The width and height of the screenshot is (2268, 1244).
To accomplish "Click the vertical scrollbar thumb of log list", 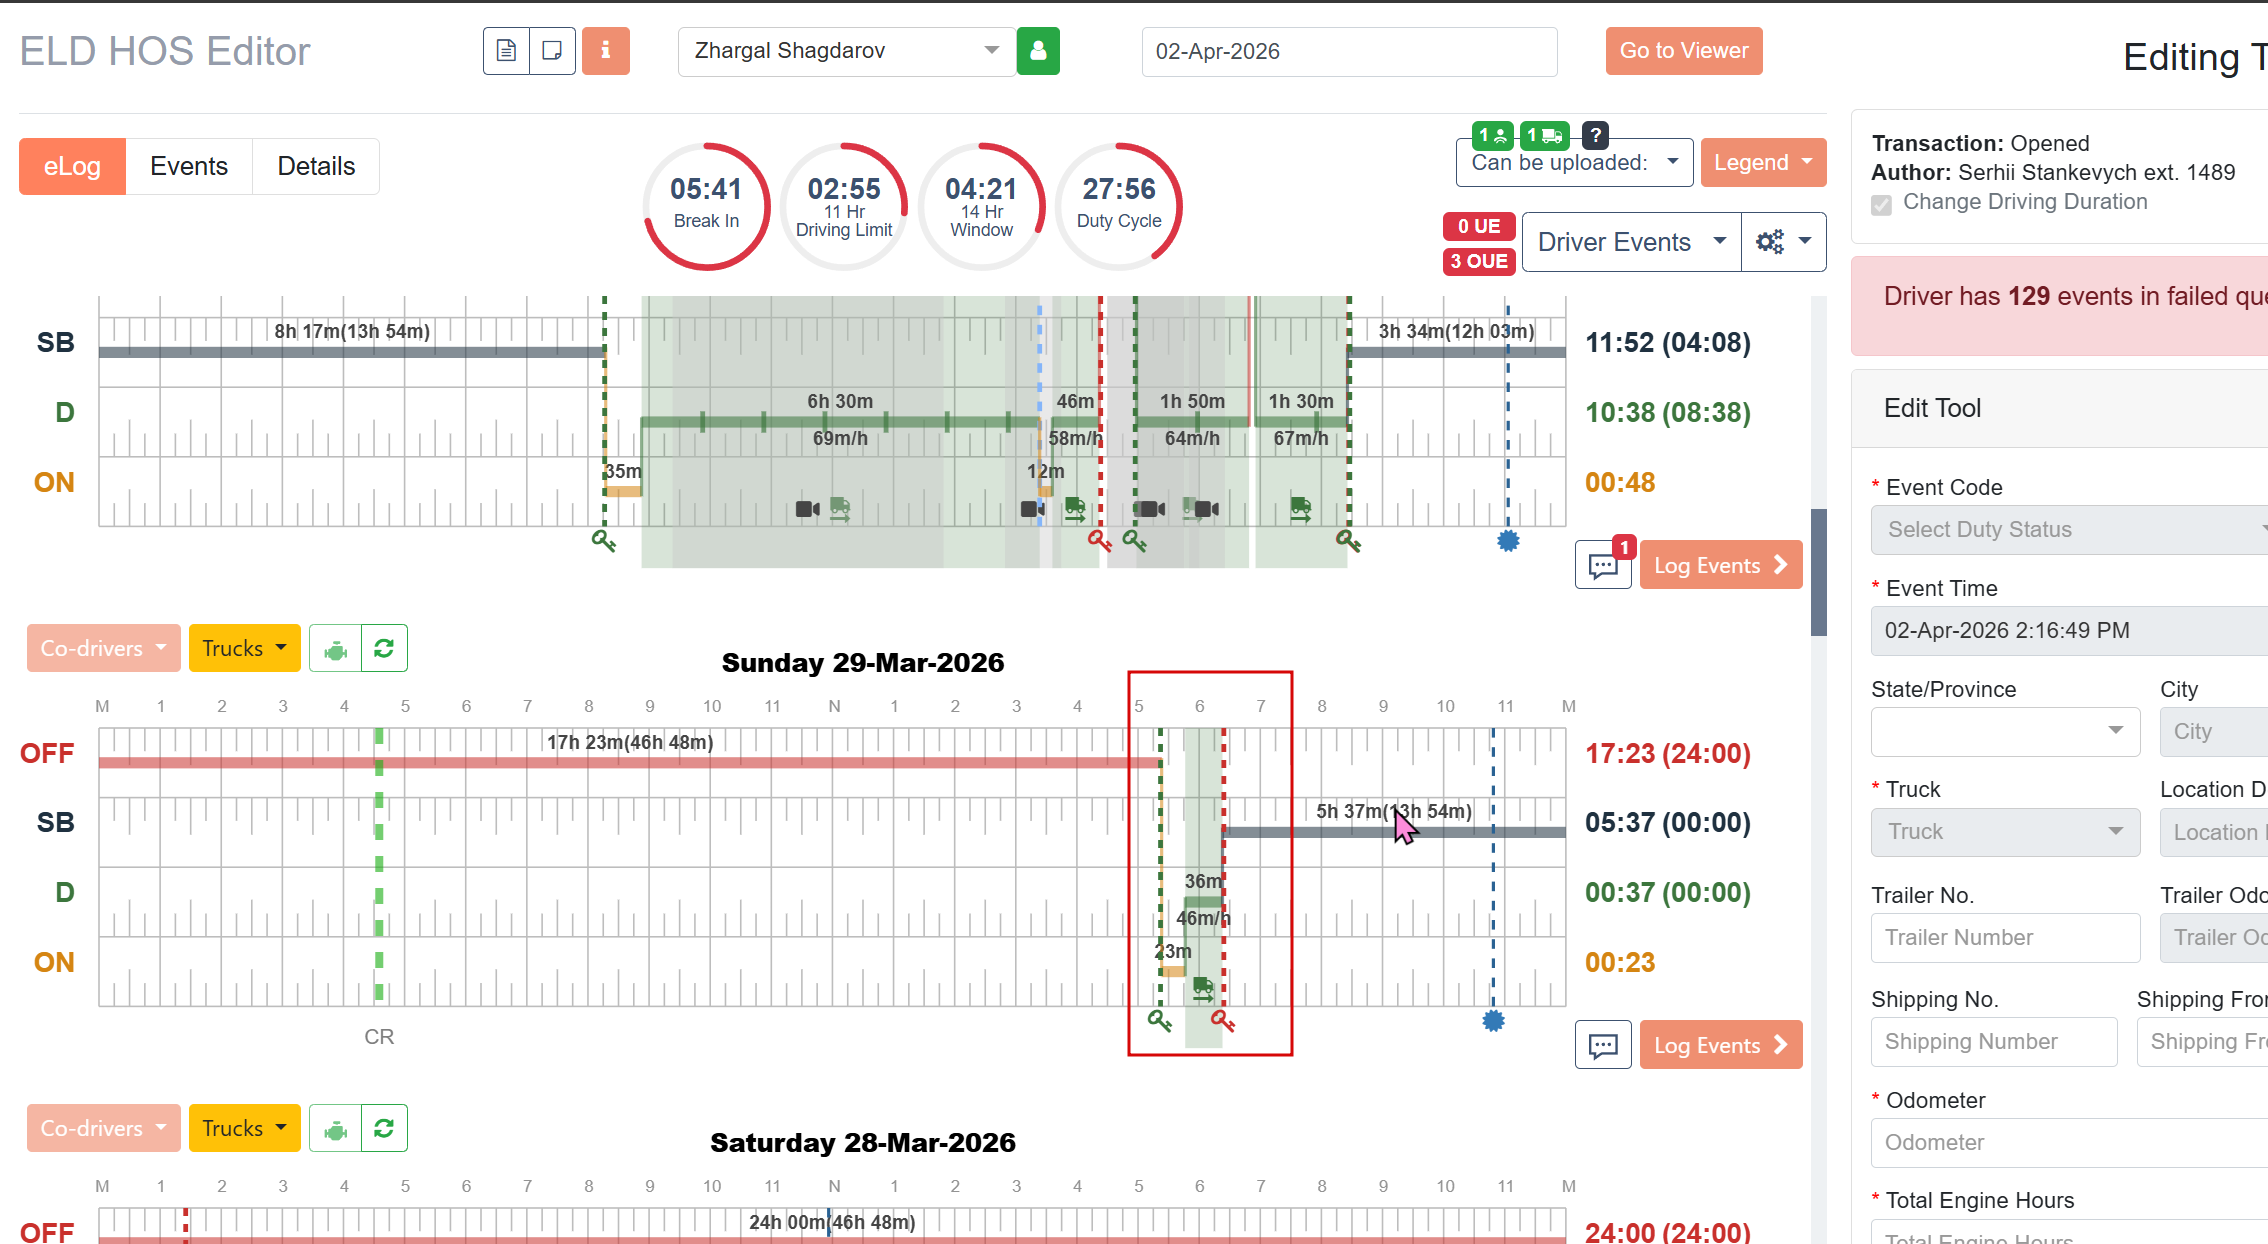I will point(1819,572).
